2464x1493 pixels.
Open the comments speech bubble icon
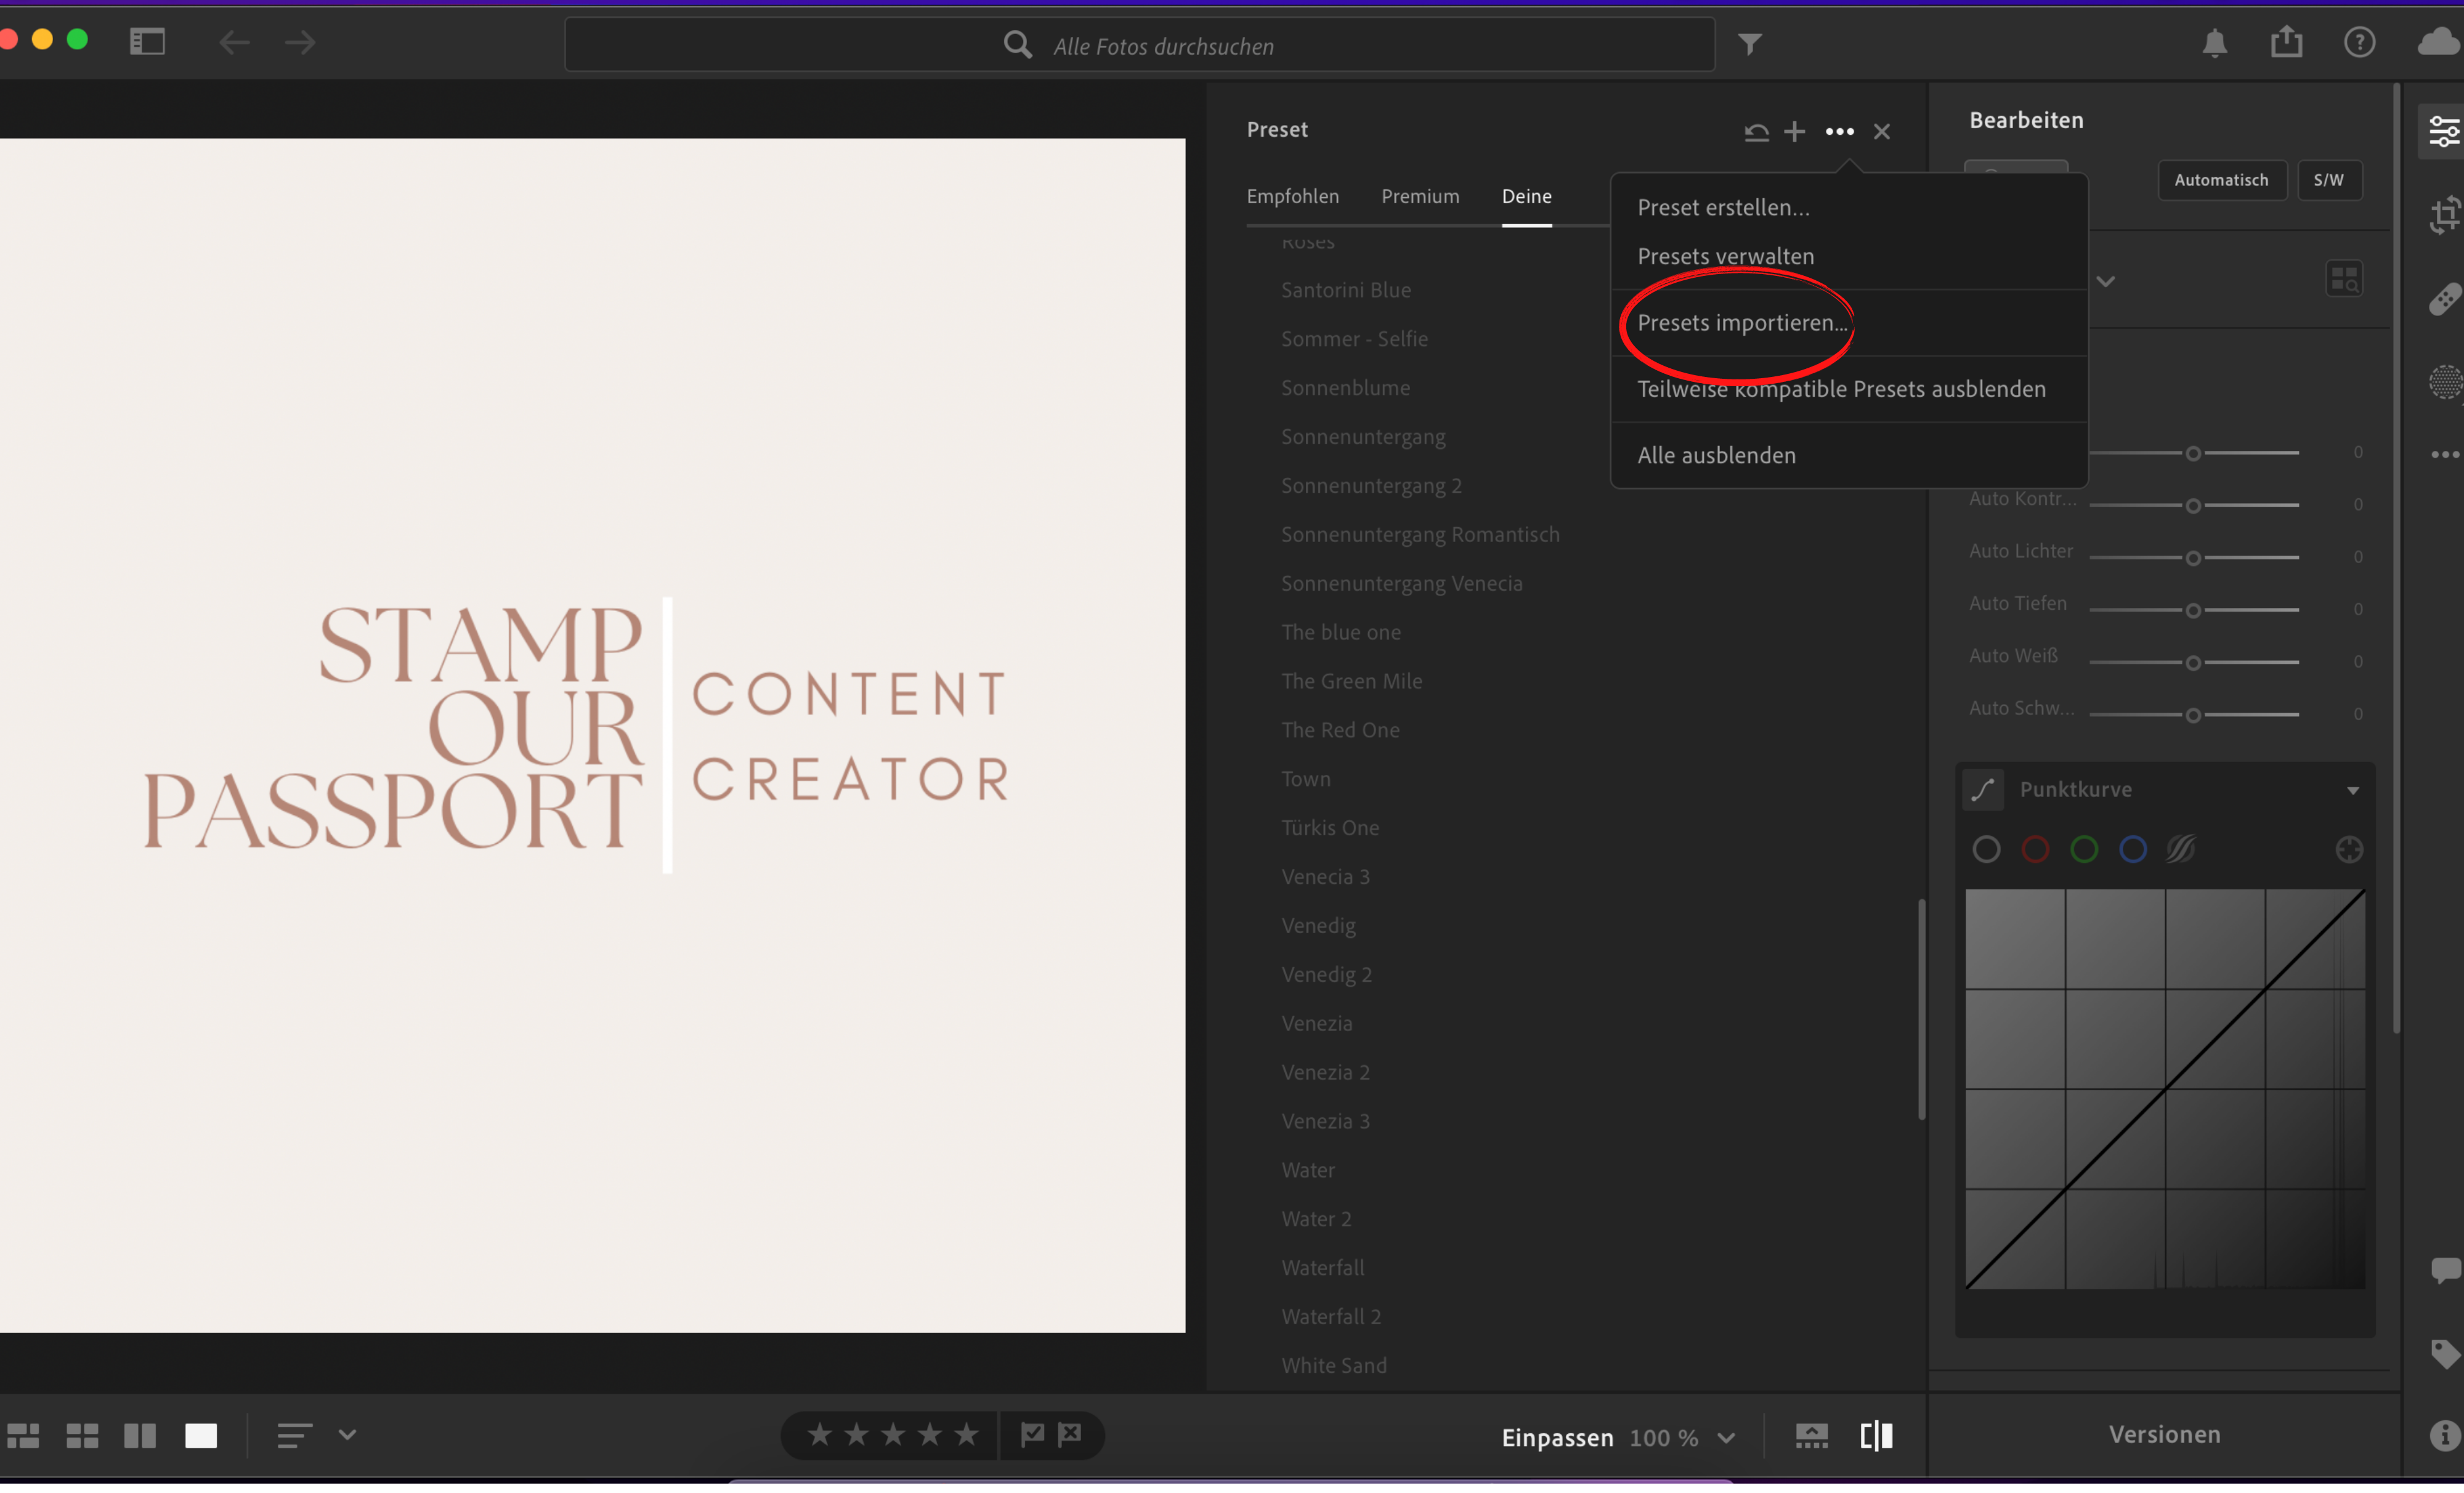2446,1270
